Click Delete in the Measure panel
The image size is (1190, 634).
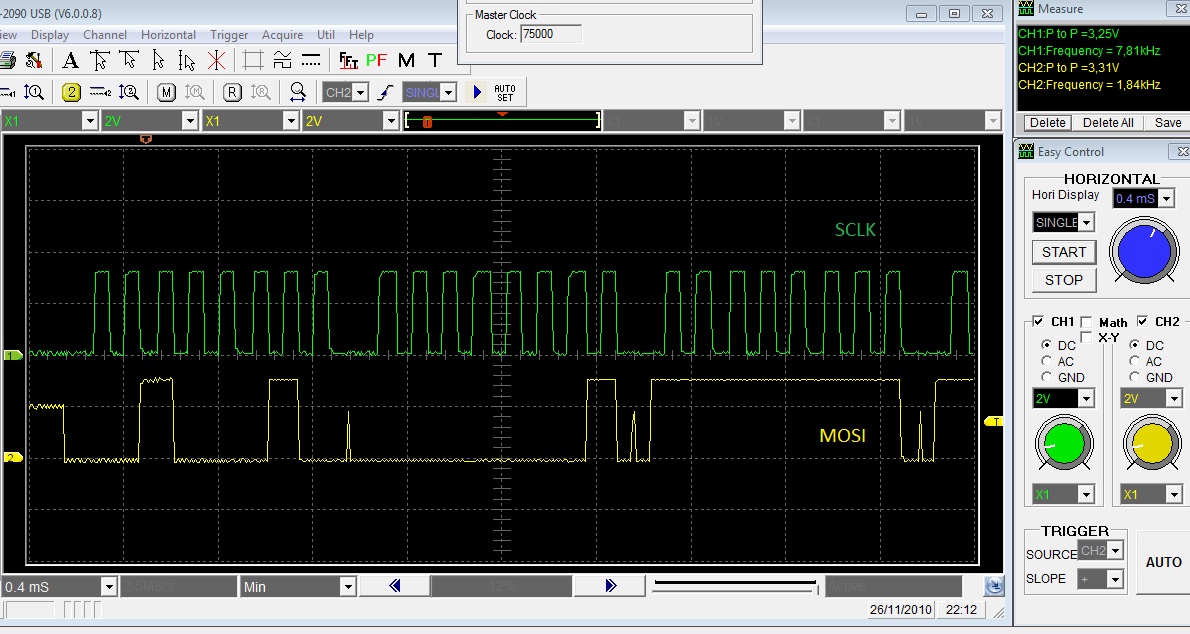click(1047, 123)
